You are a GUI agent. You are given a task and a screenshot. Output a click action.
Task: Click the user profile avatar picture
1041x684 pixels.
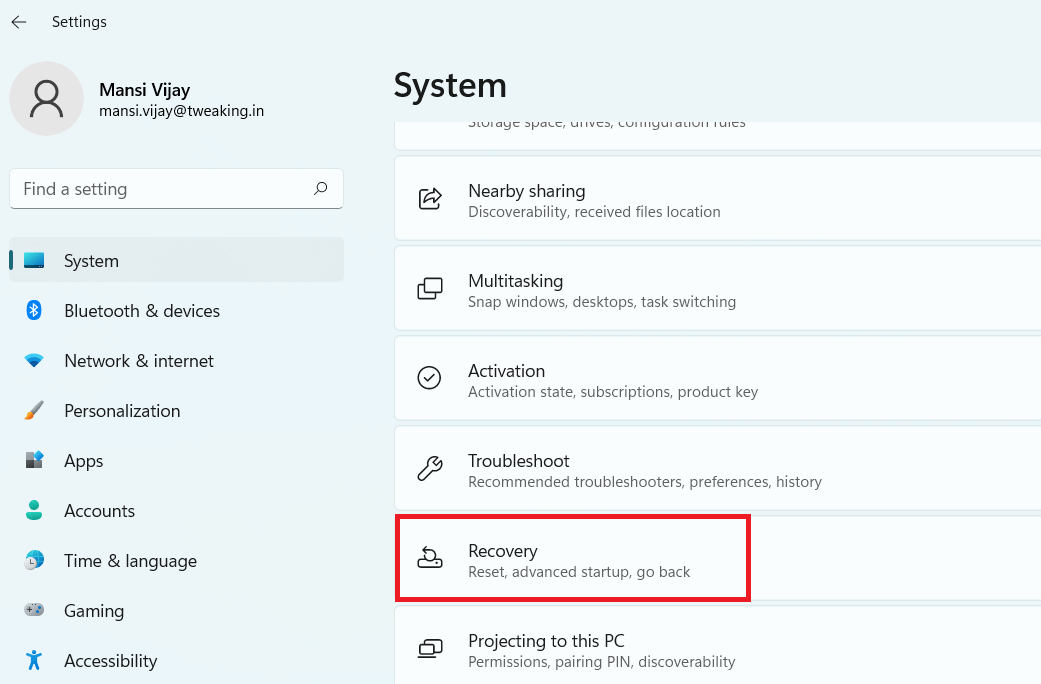tap(46, 98)
